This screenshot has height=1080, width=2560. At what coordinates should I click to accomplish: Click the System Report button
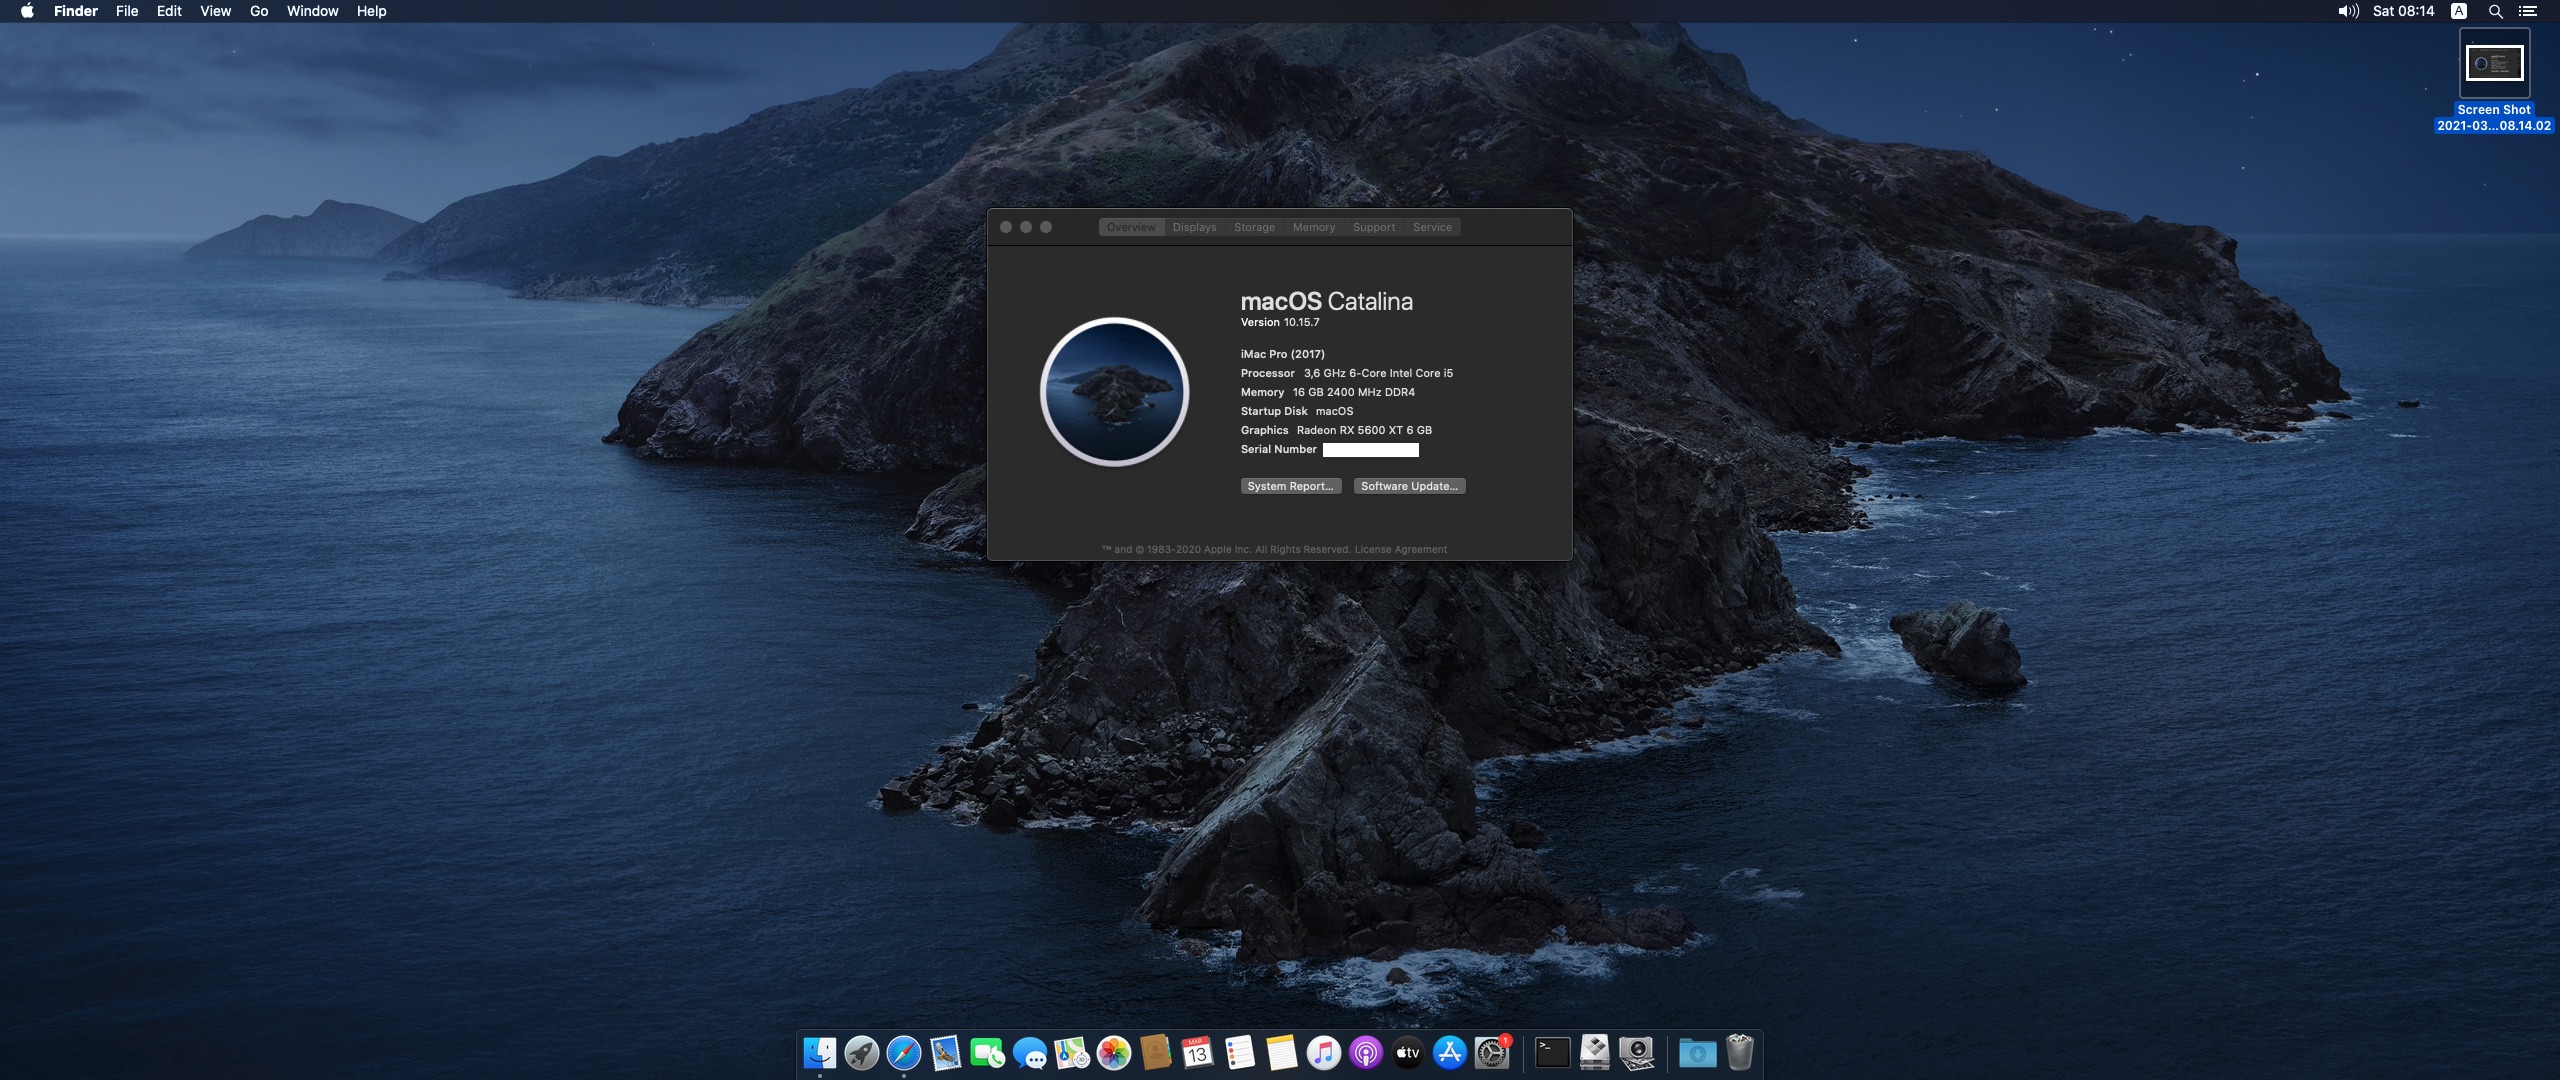click(1290, 486)
